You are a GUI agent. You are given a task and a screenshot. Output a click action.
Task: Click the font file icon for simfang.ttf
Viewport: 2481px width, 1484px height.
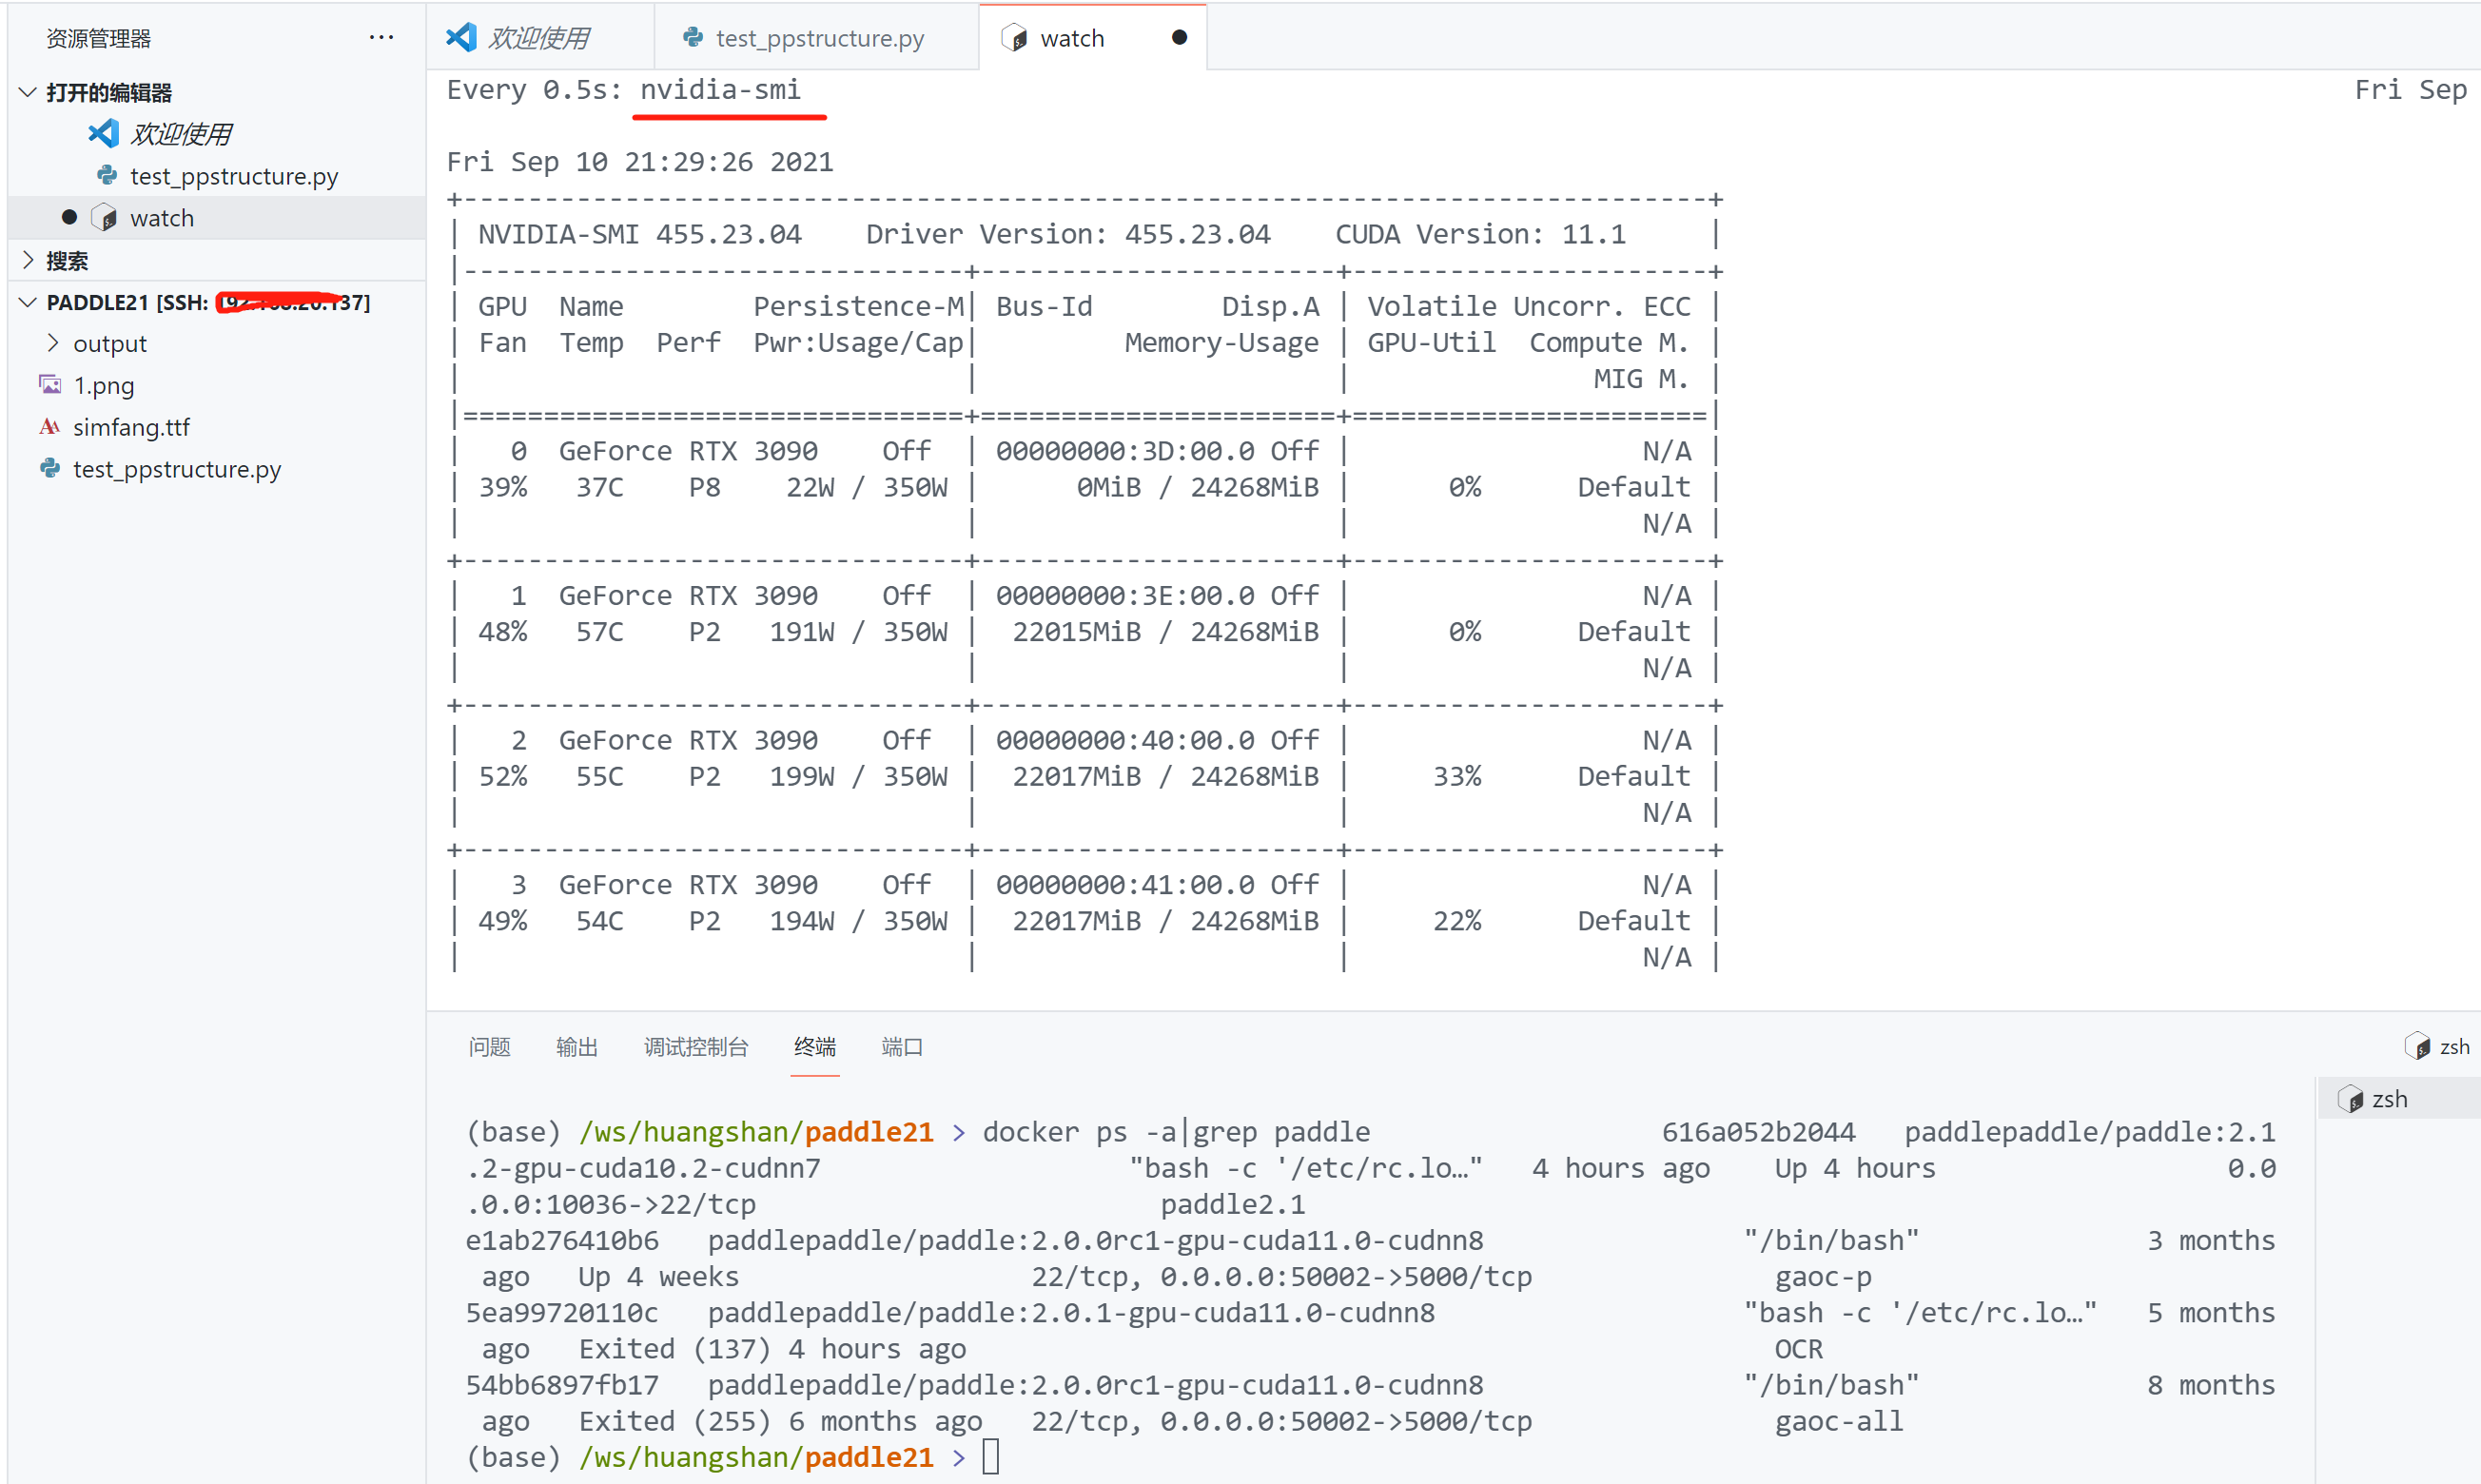[50, 427]
